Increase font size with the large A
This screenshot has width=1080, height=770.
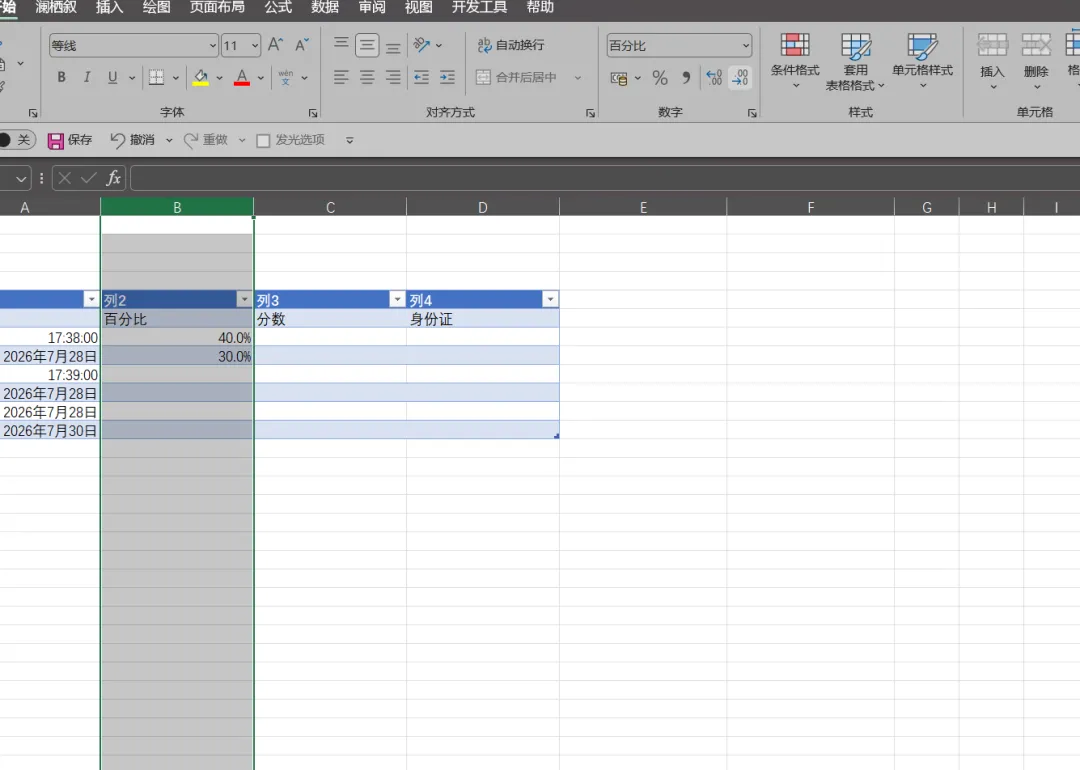[275, 45]
